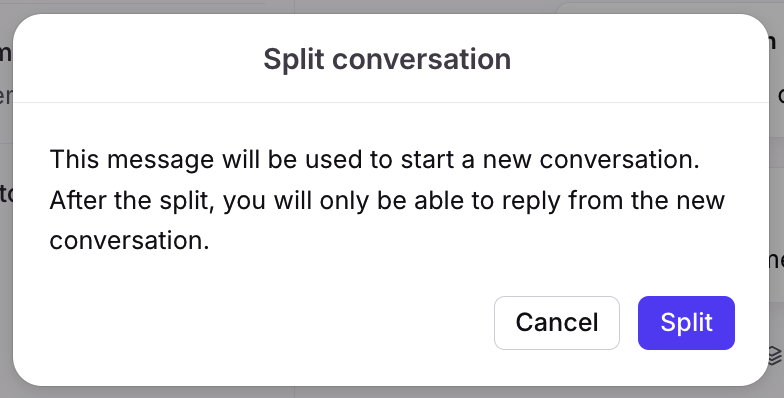
Task: Click the gap between the Cancel and Split buttons
Action: (629, 322)
